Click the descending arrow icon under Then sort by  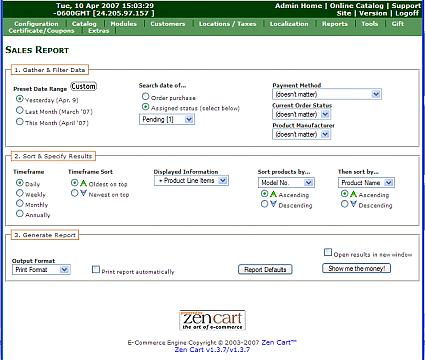[353, 204]
